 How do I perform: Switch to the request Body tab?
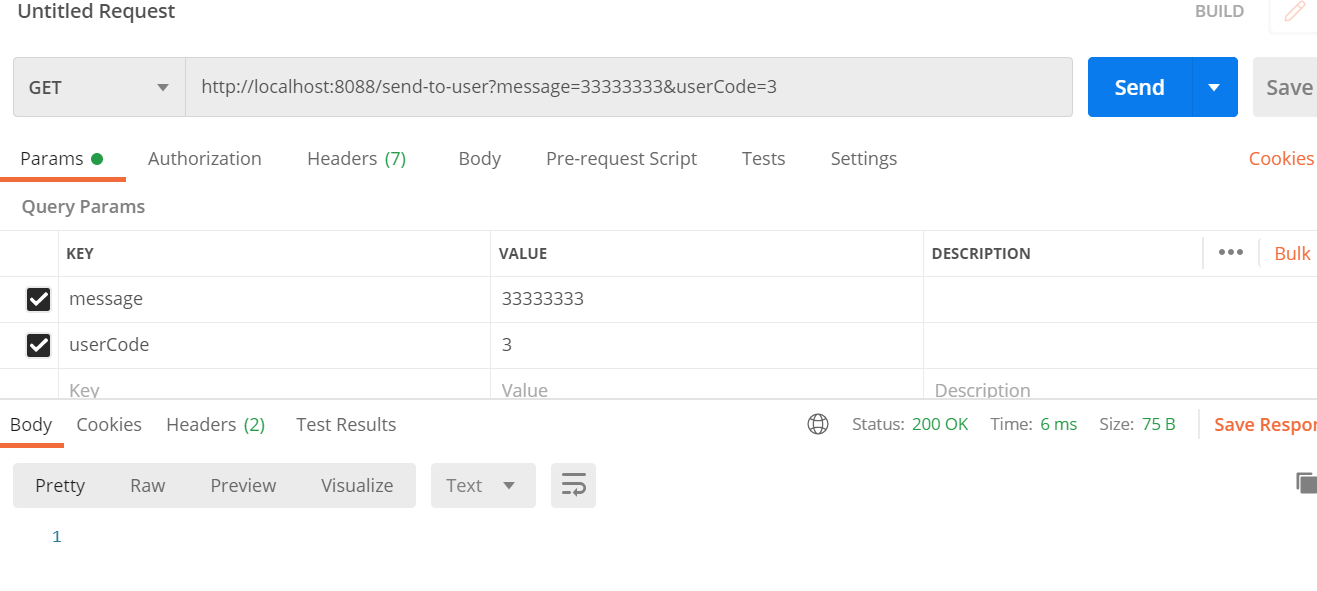480,158
